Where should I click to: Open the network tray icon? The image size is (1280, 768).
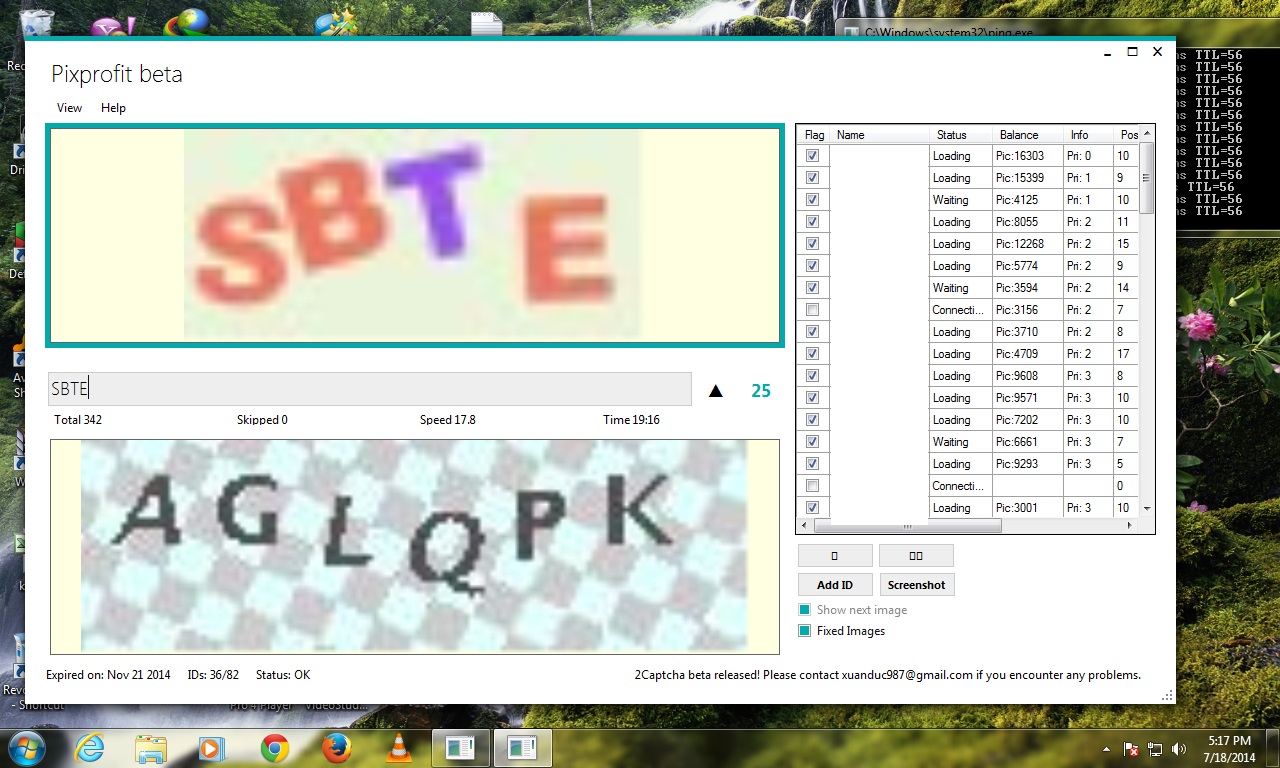pyautogui.click(x=1155, y=748)
